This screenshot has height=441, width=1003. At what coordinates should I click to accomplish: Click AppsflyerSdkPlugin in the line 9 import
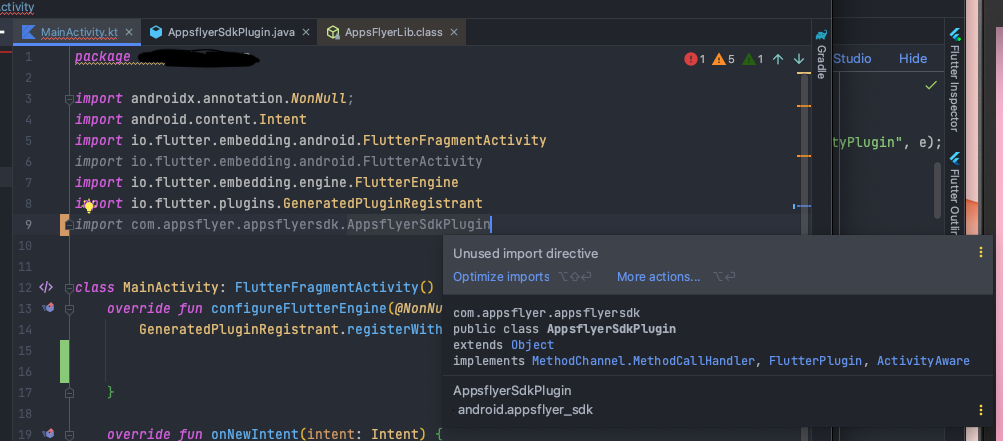click(419, 224)
